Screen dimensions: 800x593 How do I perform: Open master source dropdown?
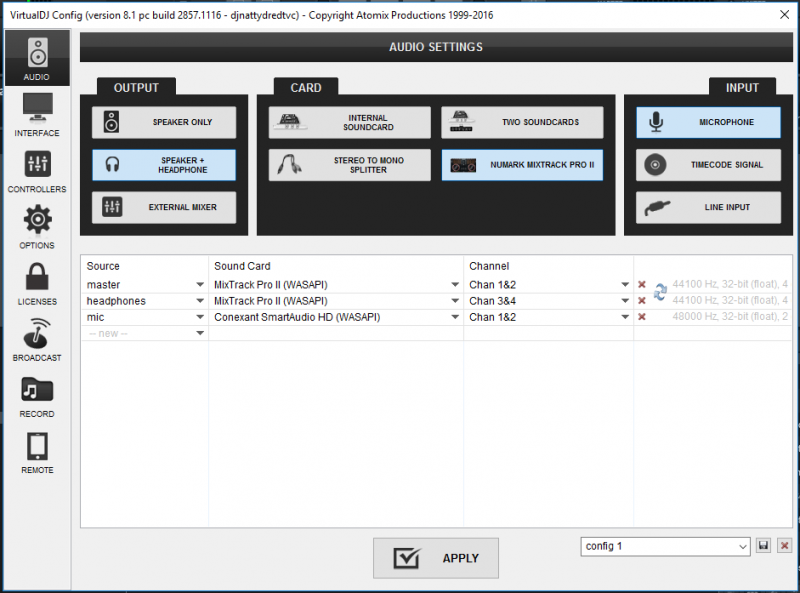[x=200, y=285]
